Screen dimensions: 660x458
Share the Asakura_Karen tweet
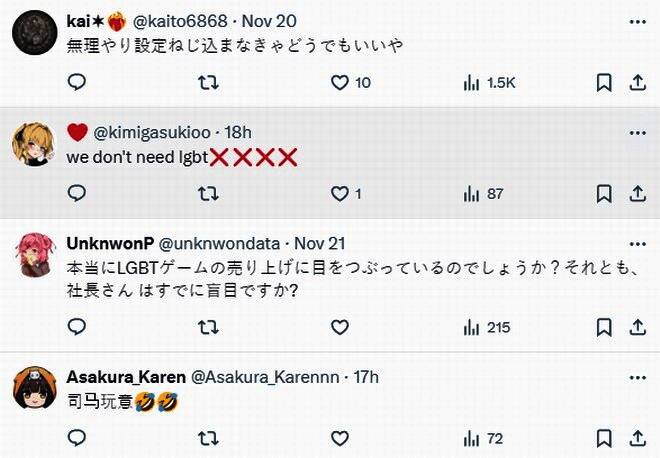point(637,438)
